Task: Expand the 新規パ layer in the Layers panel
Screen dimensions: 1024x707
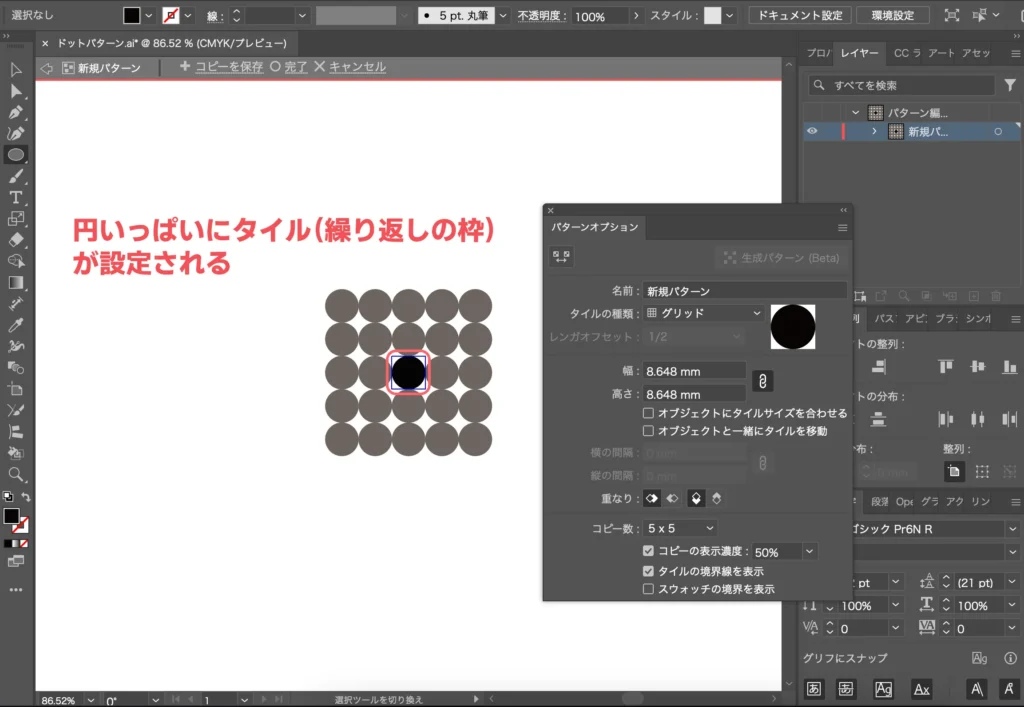Action: (x=874, y=131)
